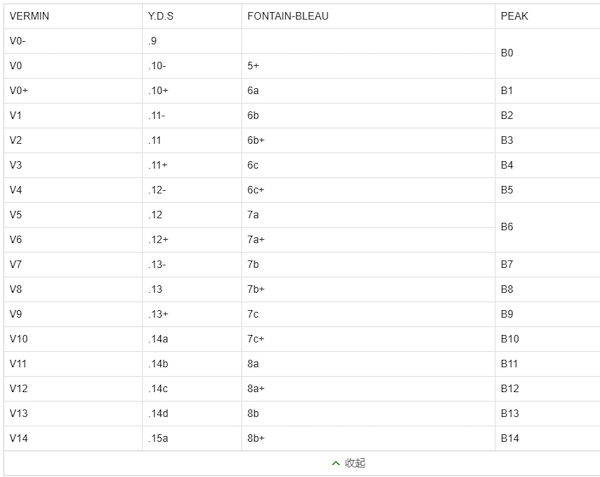Select the B0 peak grade cell
Viewport: 600px width, 477px height.
pyautogui.click(x=507, y=53)
